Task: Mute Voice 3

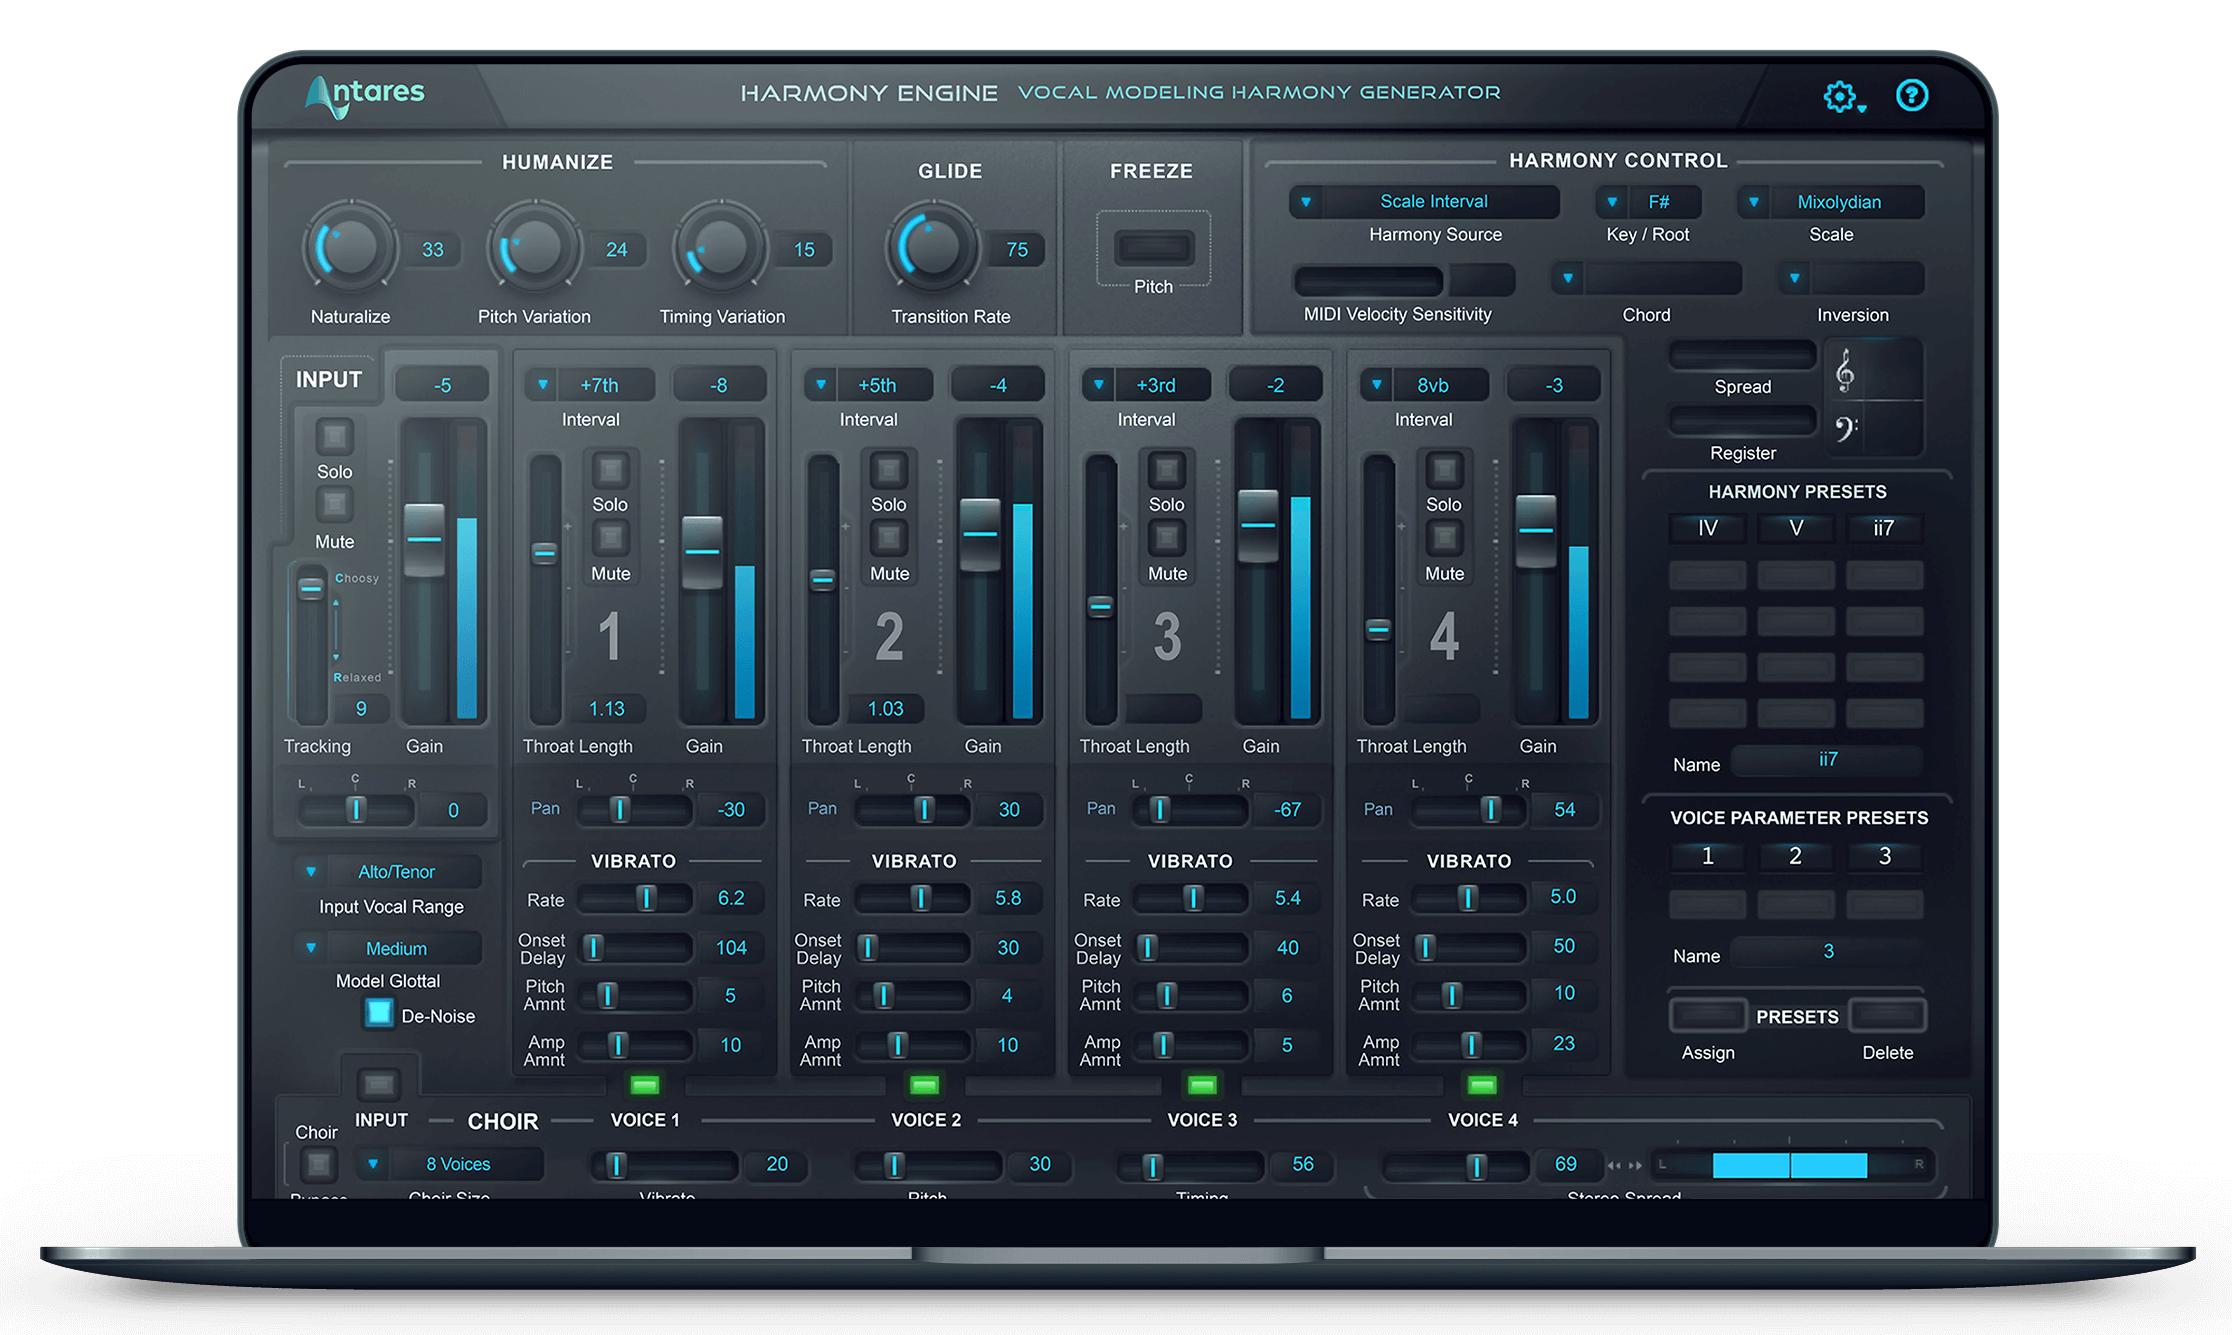Action: click(x=1166, y=535)
